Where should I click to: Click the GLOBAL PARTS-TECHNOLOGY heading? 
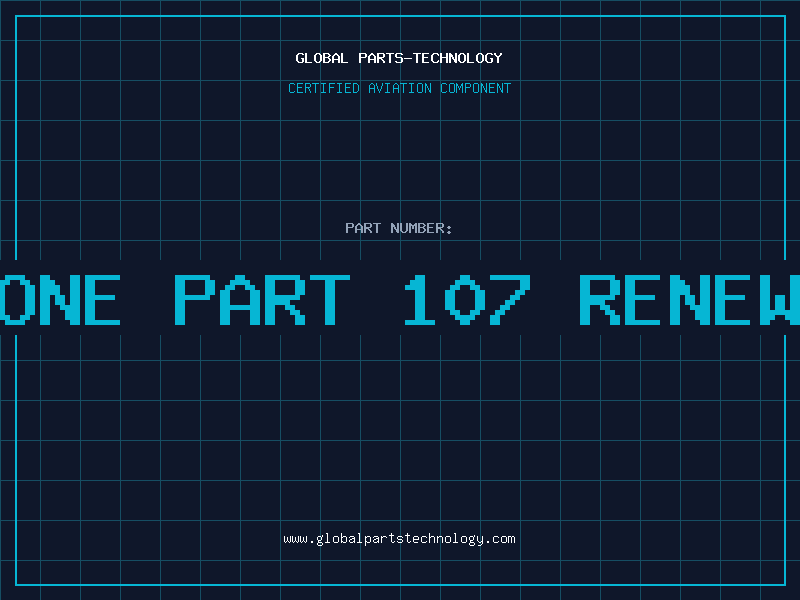399,58
